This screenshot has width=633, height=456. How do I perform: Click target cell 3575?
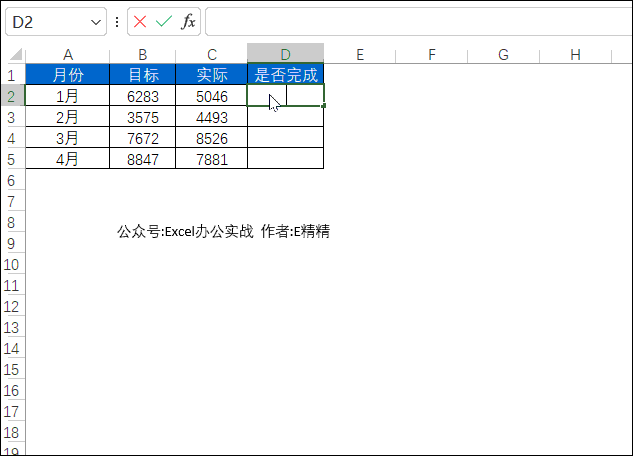tap(143, 117)
